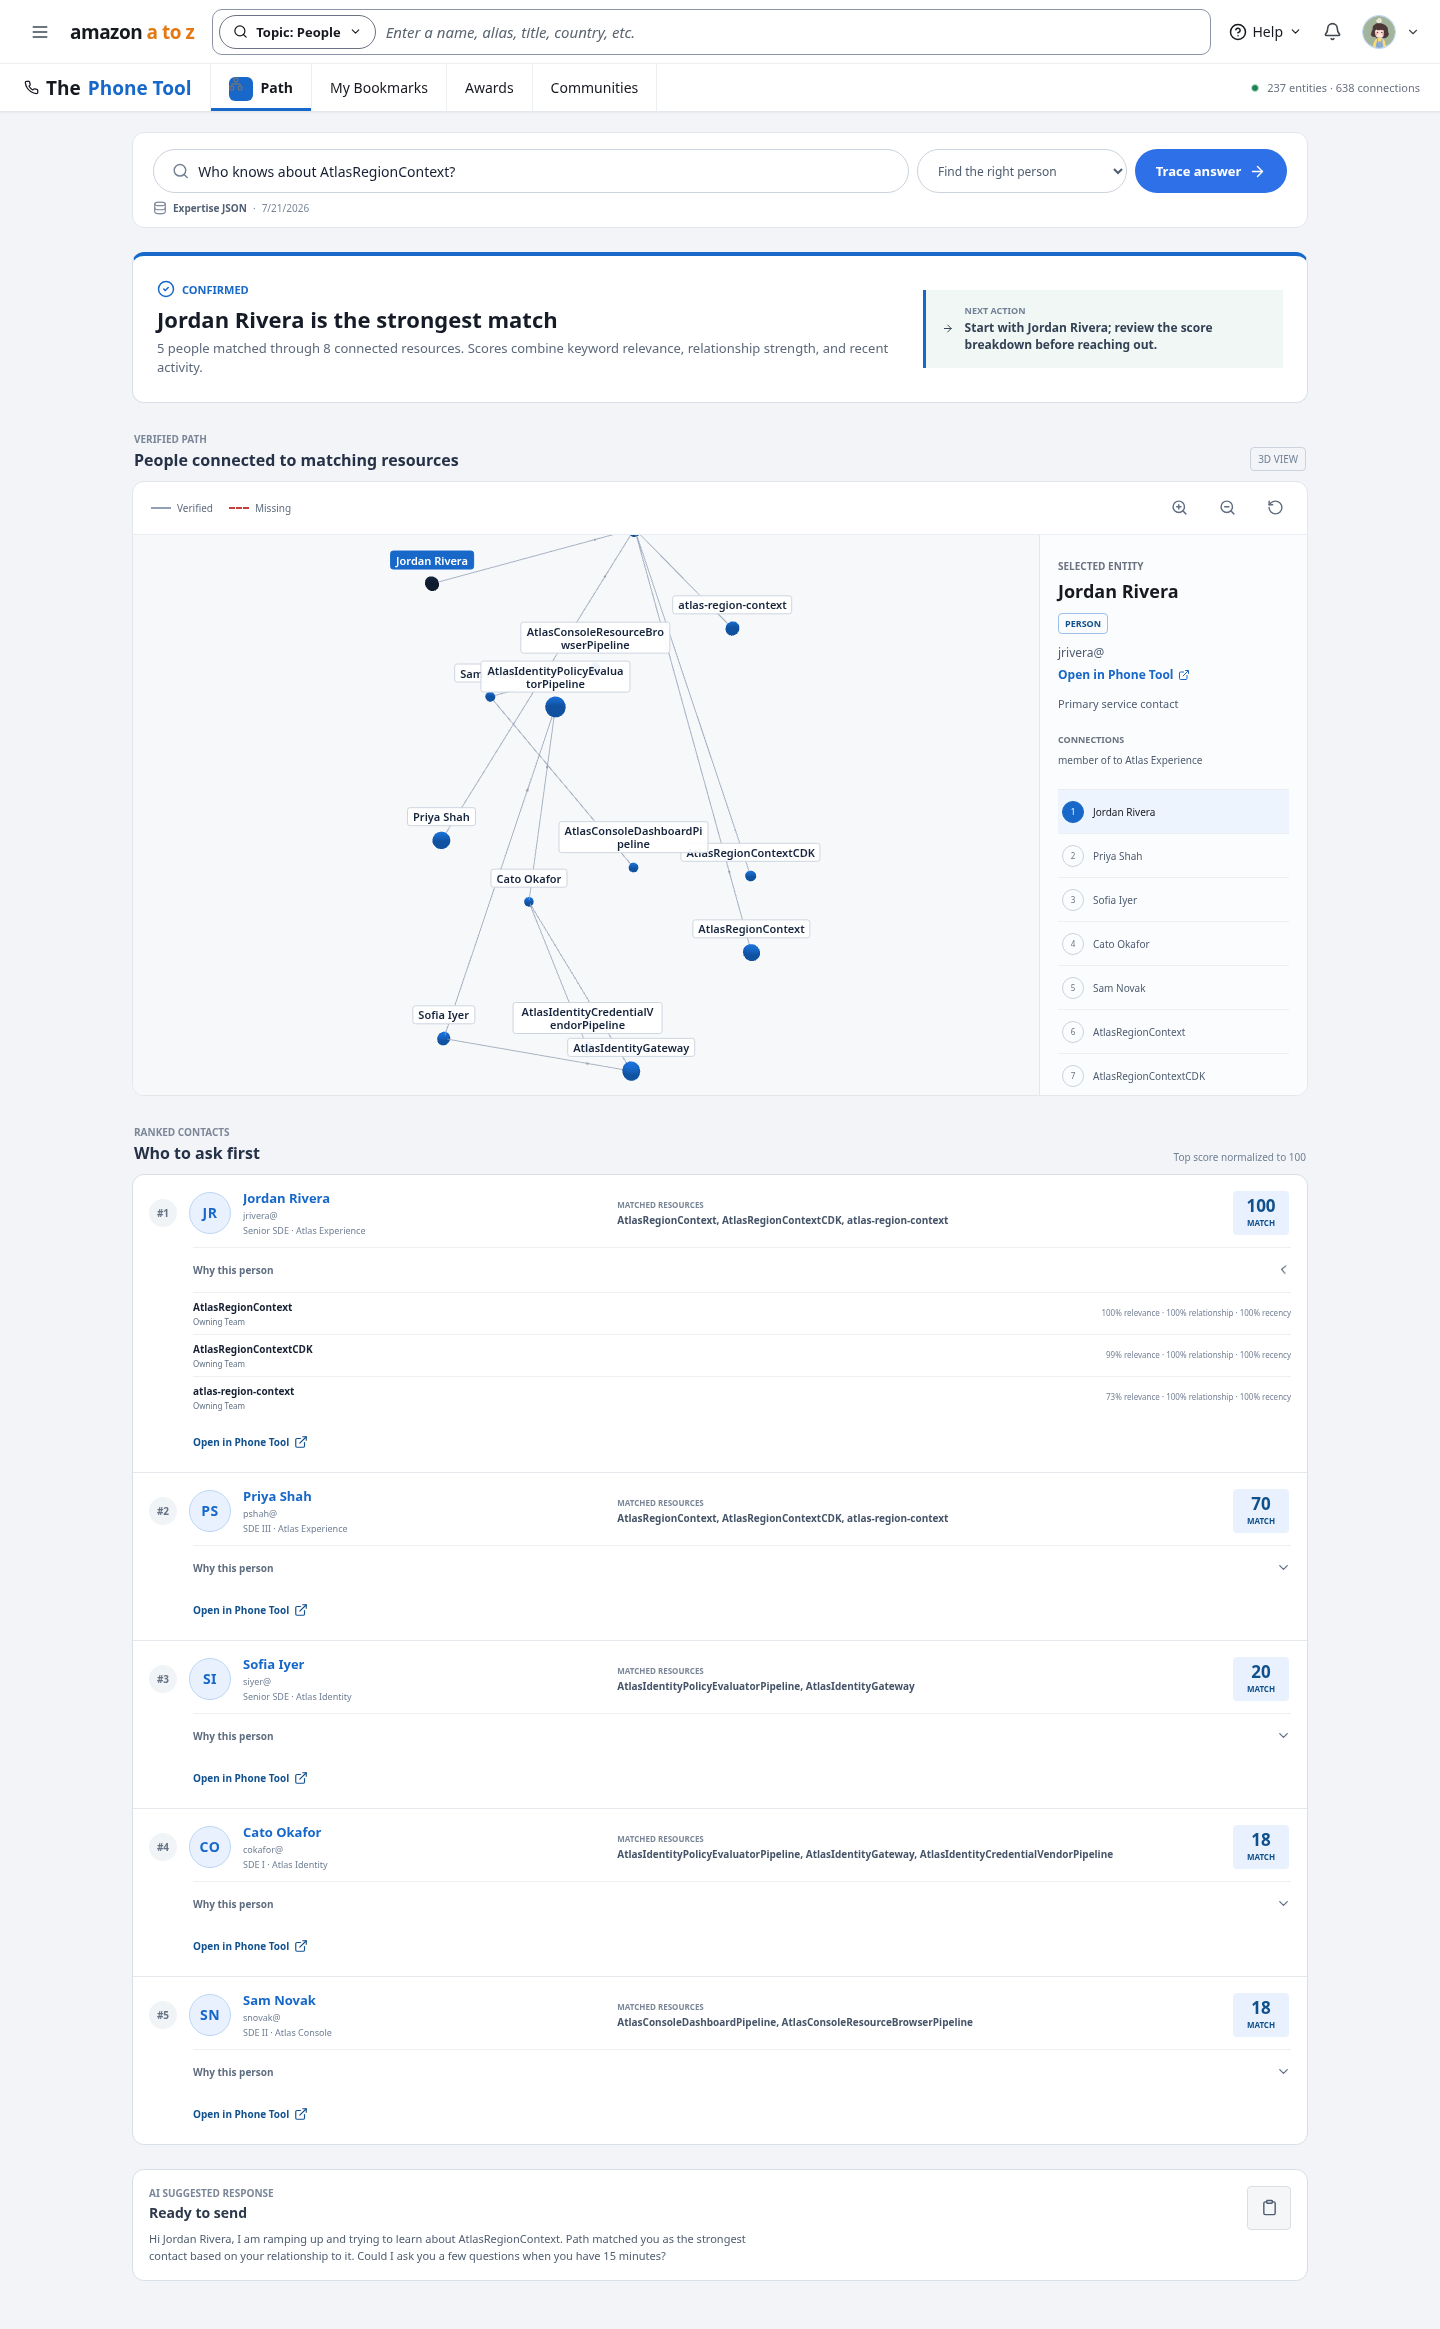Select Sofia Iyer in connections list
This screenshot has height=2329, width=1440.
[1173, 900]
